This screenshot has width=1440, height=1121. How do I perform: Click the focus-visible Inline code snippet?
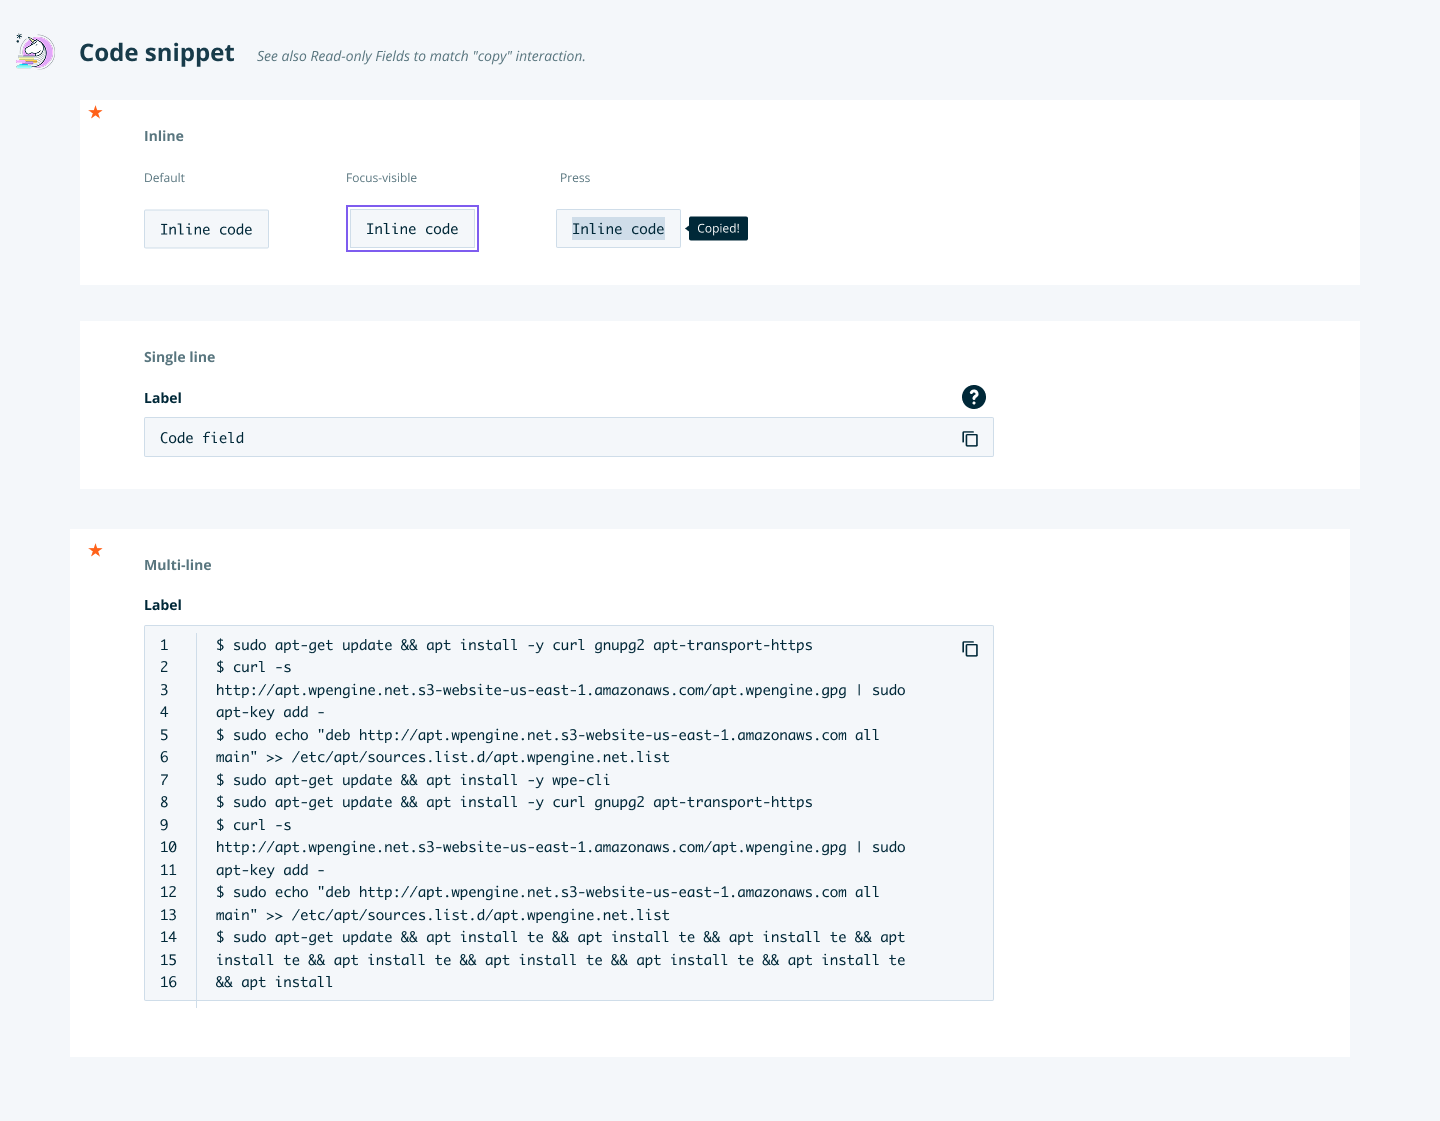click(412, 229)
